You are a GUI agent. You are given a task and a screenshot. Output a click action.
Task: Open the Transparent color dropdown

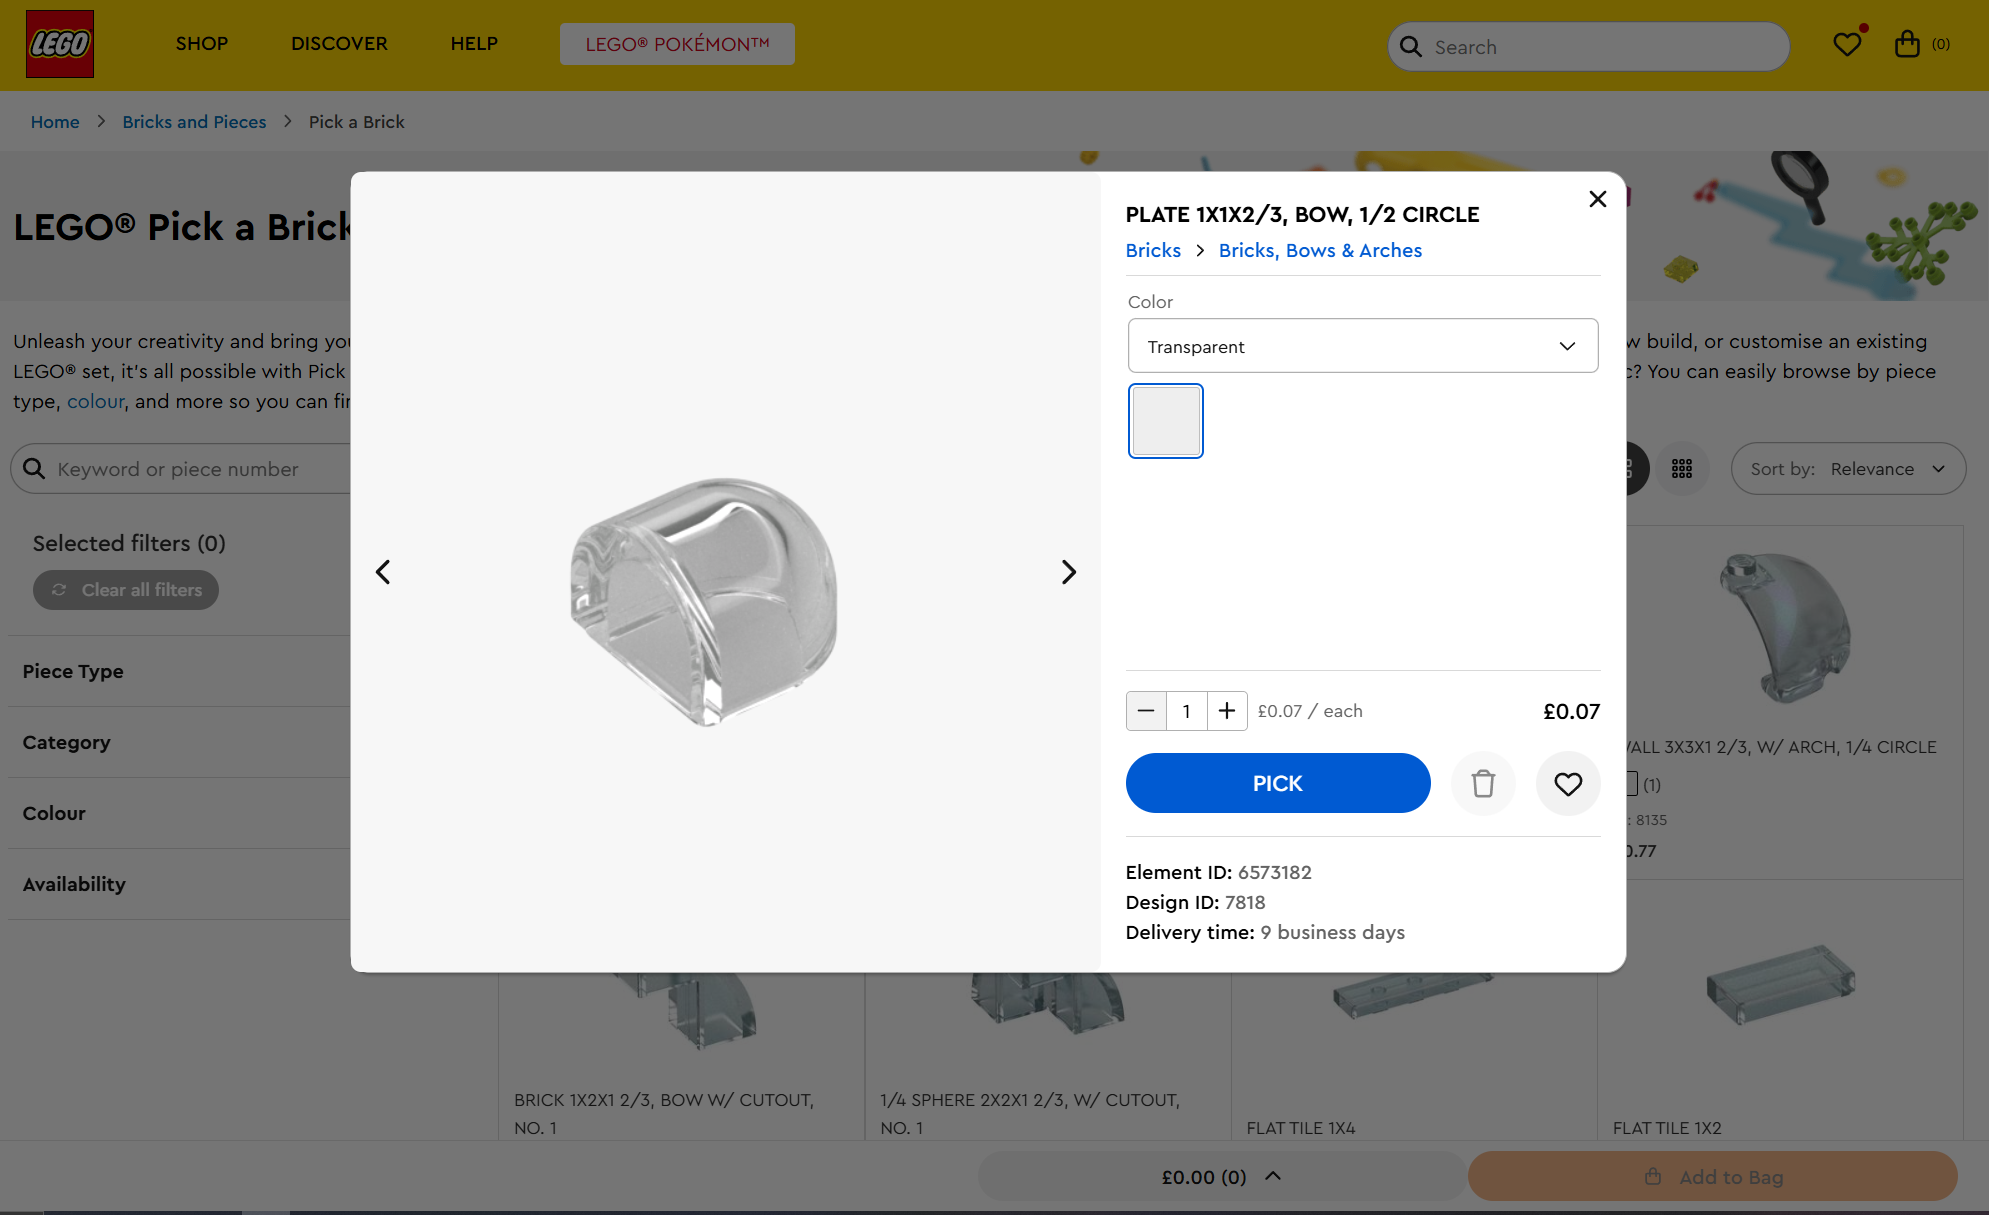coord(1363,346)
